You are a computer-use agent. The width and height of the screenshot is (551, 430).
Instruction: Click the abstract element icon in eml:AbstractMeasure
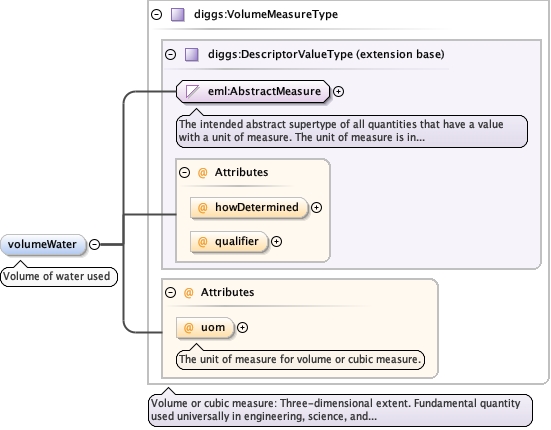pyautogui.click(x=192, y=91)
